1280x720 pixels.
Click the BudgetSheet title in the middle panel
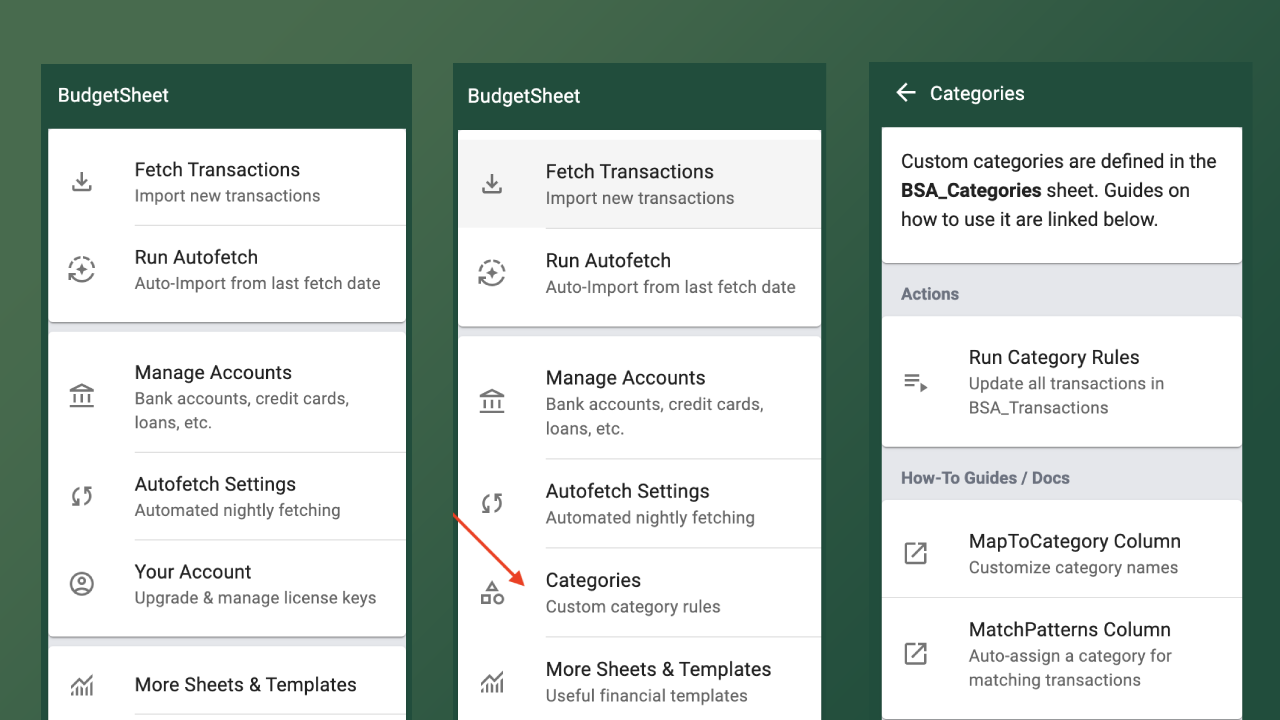[524, 97]
